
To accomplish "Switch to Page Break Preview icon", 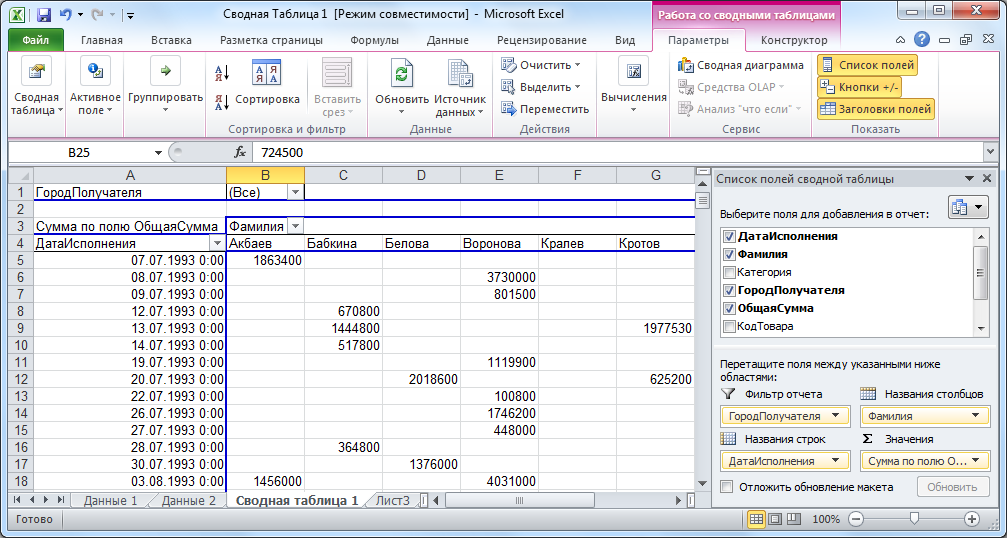I will (x=794, y=519).
